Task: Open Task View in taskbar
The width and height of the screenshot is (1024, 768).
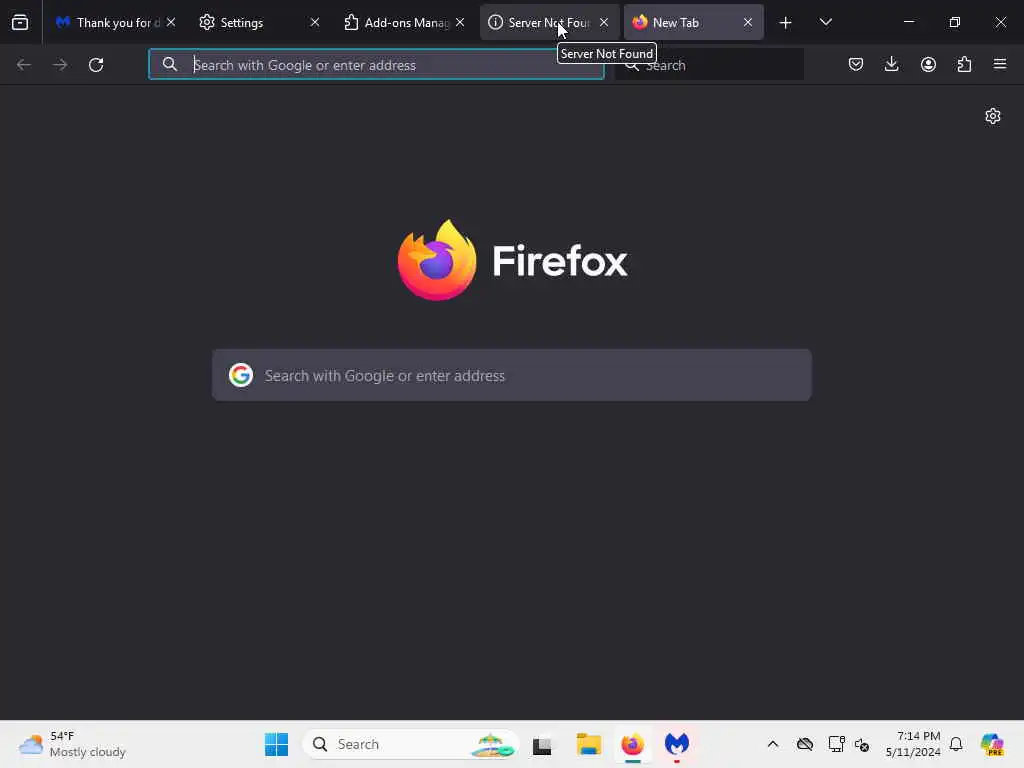Action: [x=542, y=744]
